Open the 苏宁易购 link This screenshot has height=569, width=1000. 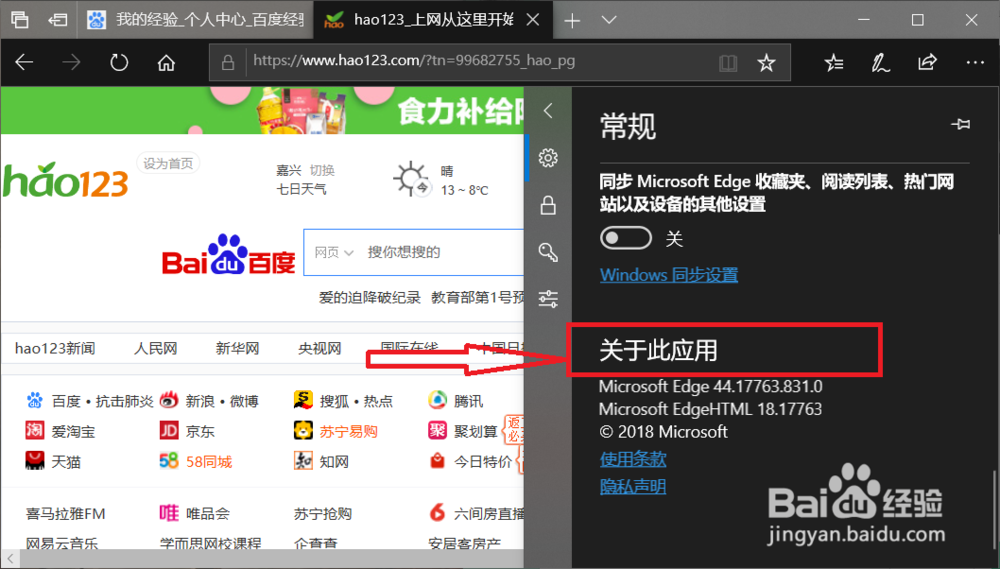[x=348, y=431]
